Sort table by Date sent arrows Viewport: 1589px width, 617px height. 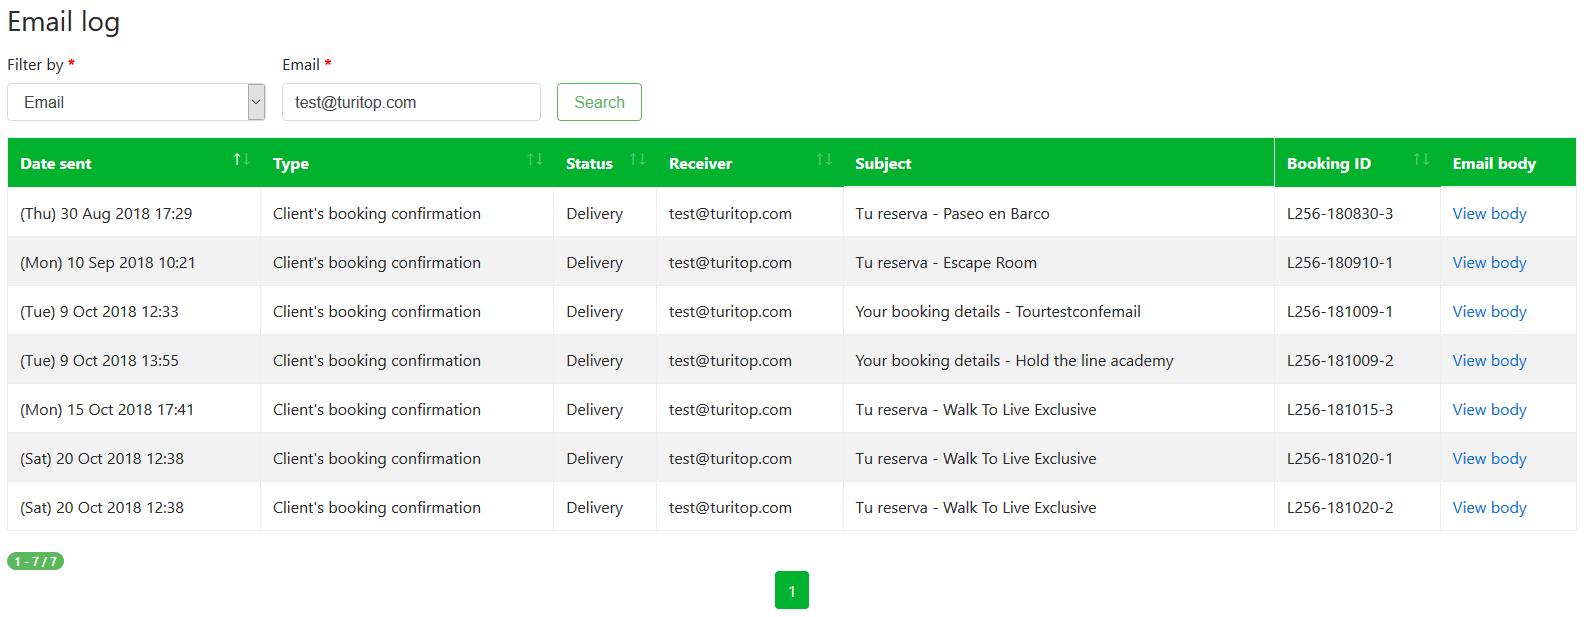pos(241,160)
